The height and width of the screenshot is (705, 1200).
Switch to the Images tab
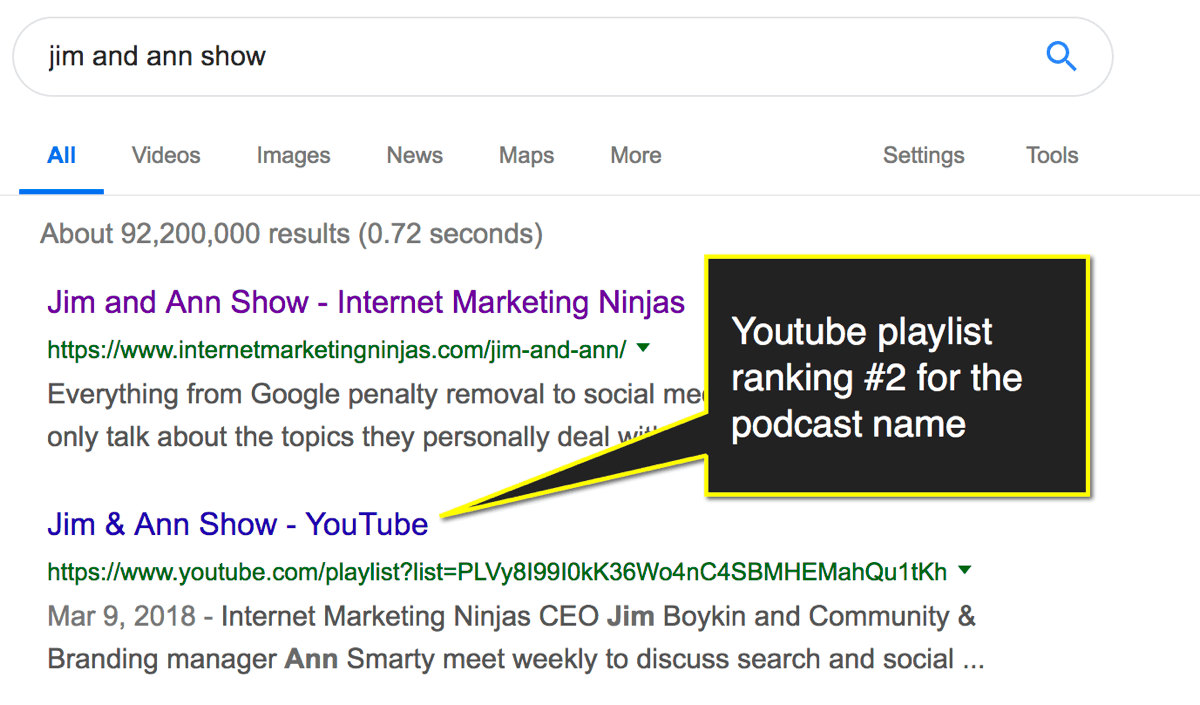pos(293,155)
